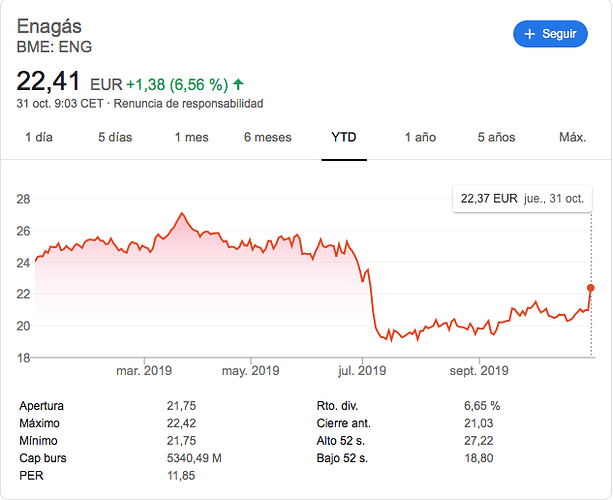The height and width of the screenshot is (500, 613).
Task: Choose the 5 años range
Action: click(496, 137)
